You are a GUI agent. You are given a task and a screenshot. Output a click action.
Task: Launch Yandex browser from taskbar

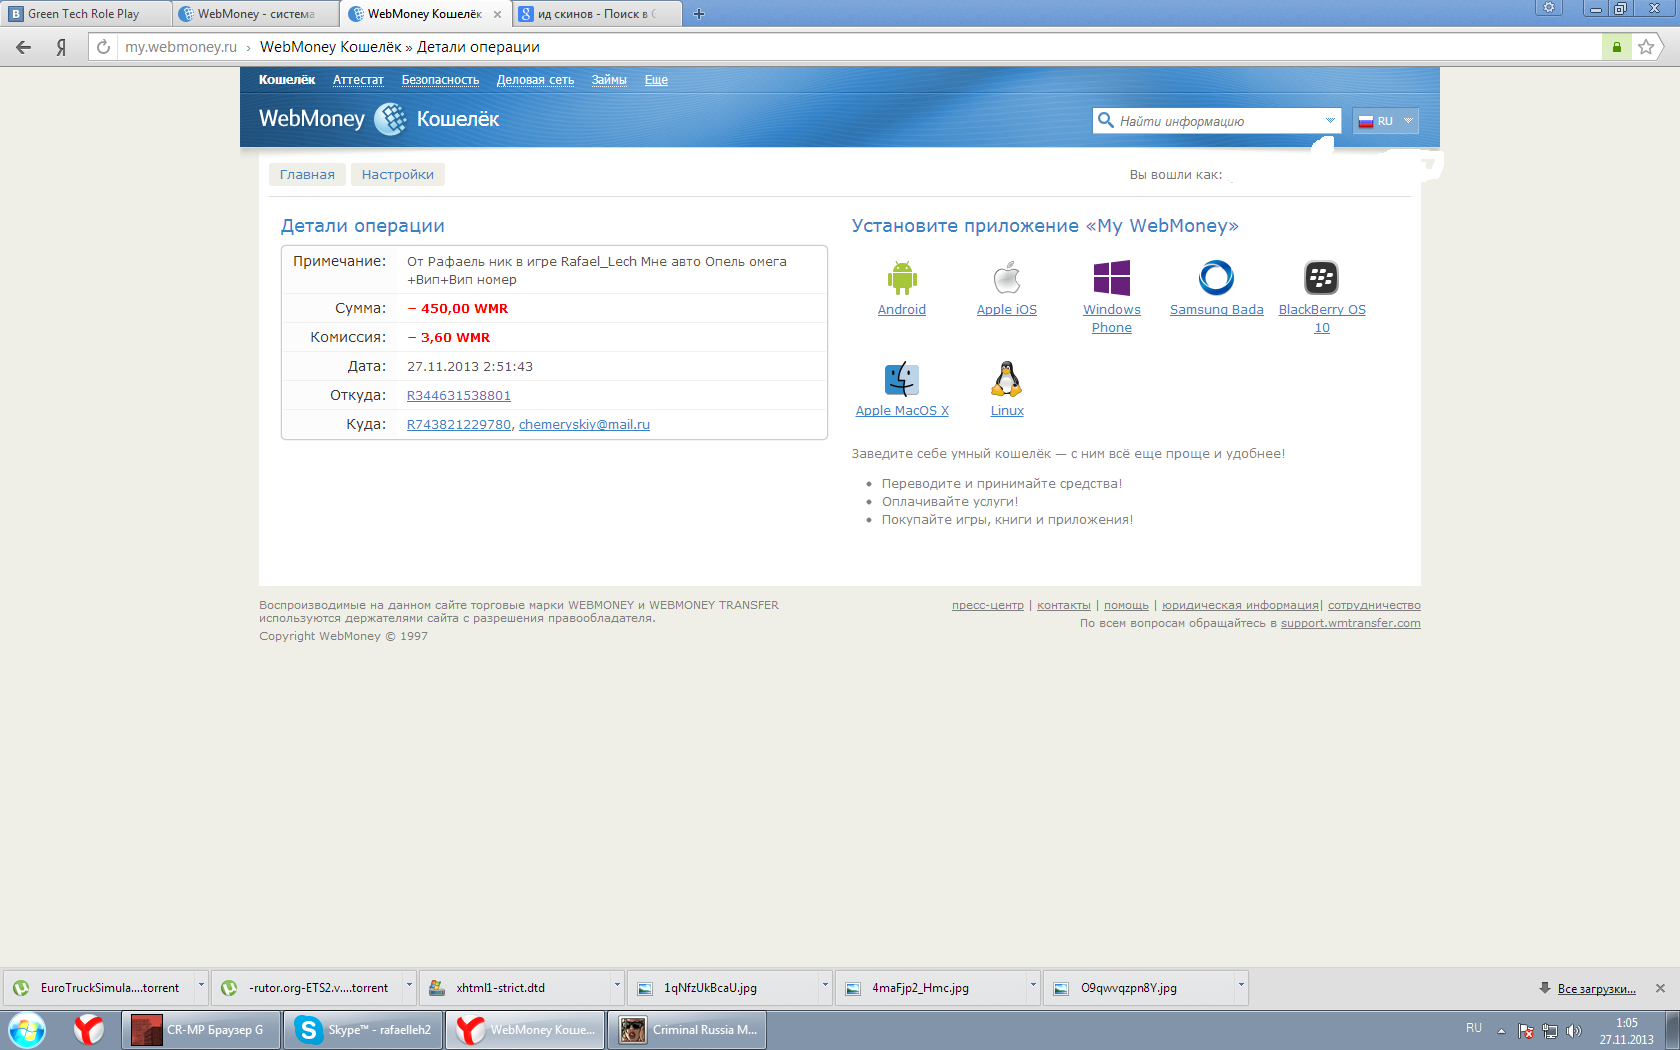[89, 1030]
